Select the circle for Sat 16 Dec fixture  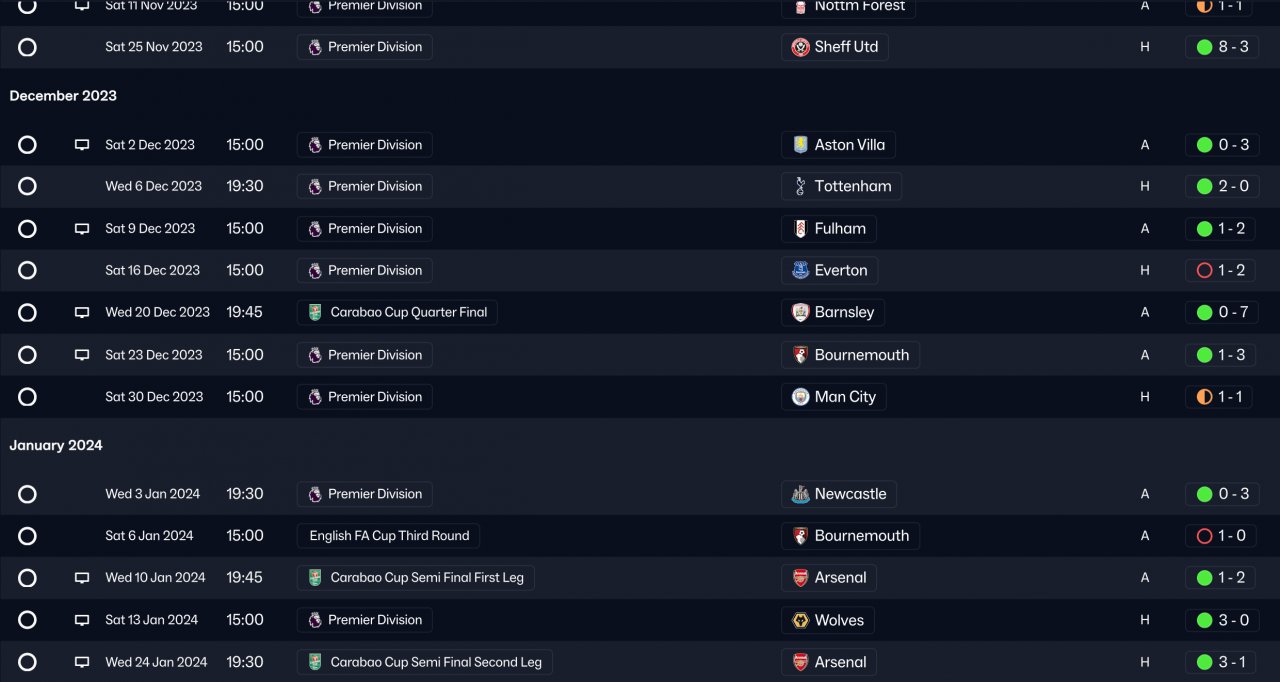tap(27, 270)
